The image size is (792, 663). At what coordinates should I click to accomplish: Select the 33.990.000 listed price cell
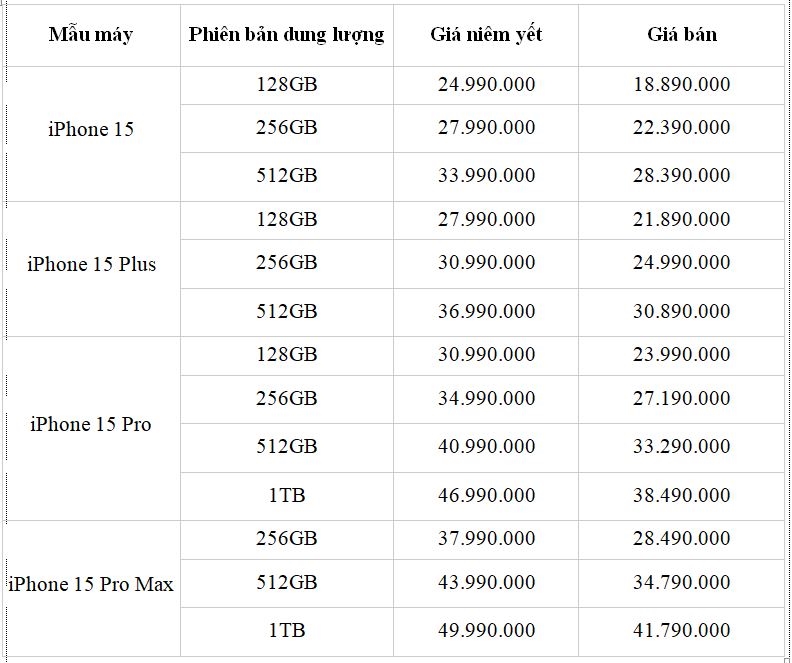pos(486,177)
